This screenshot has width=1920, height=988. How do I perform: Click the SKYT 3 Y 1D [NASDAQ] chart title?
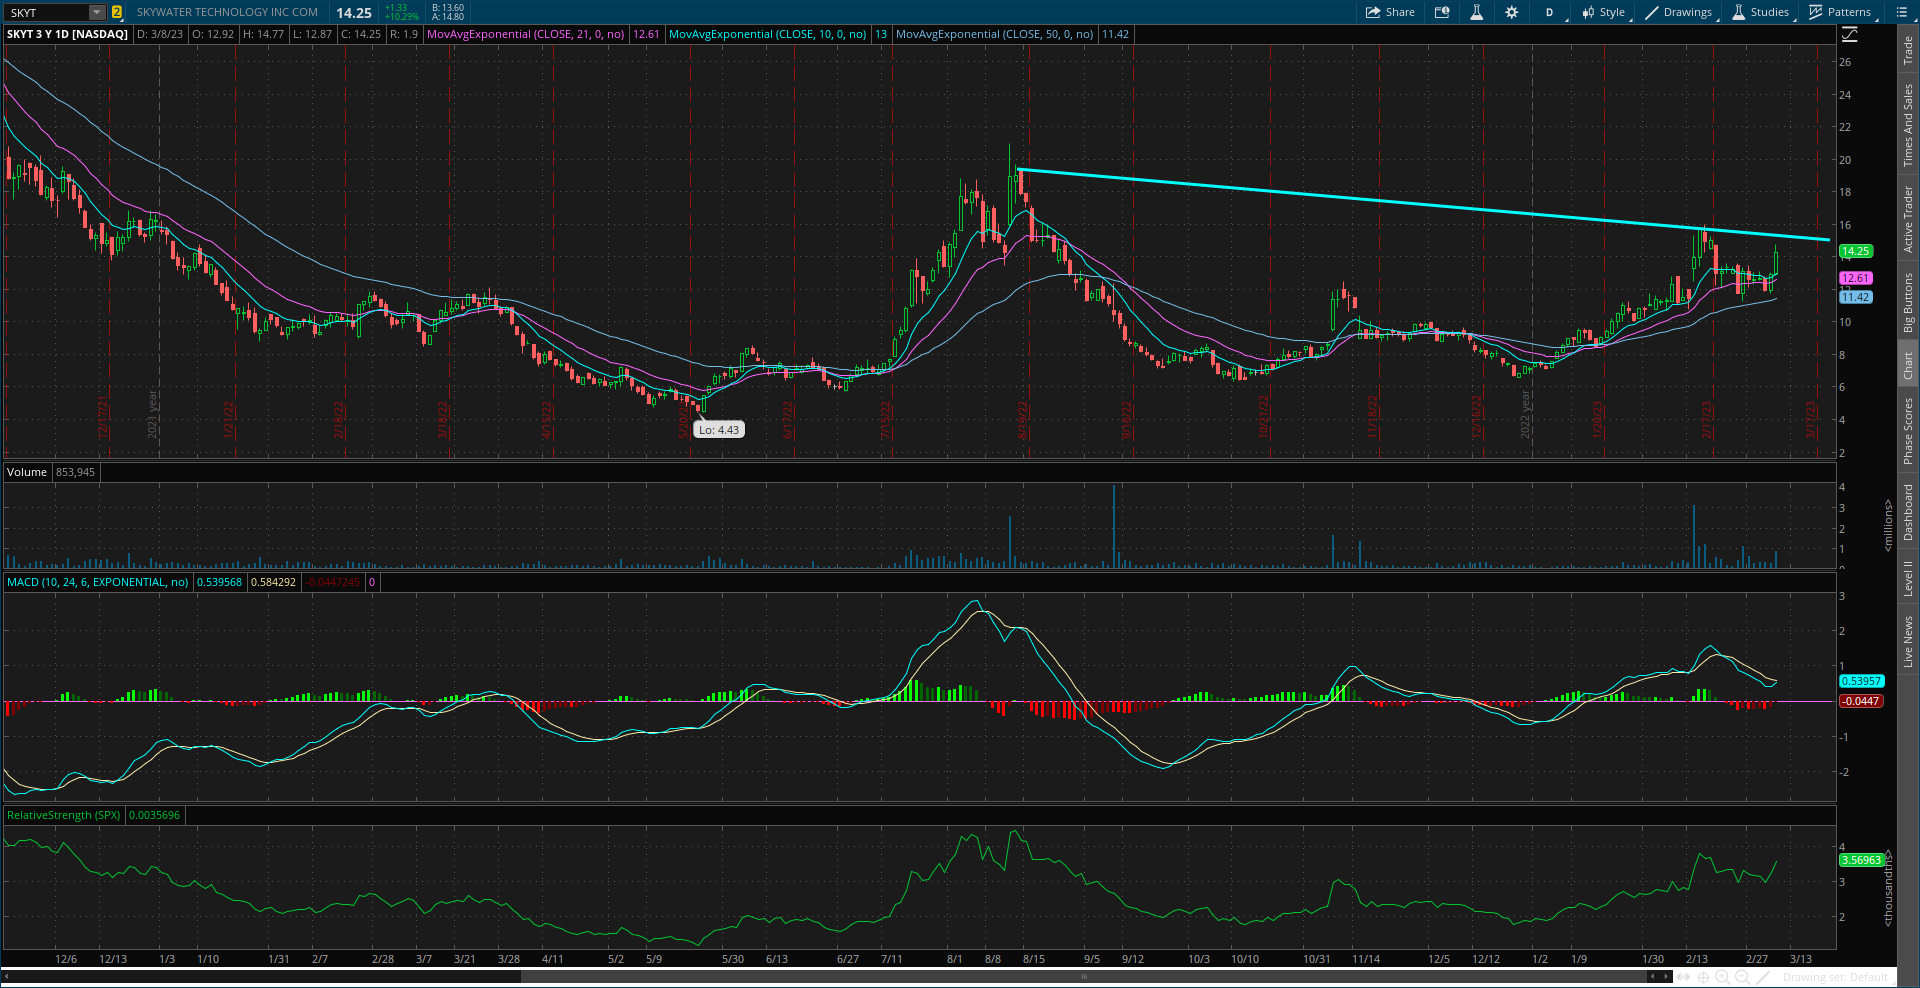pos(67,34)
